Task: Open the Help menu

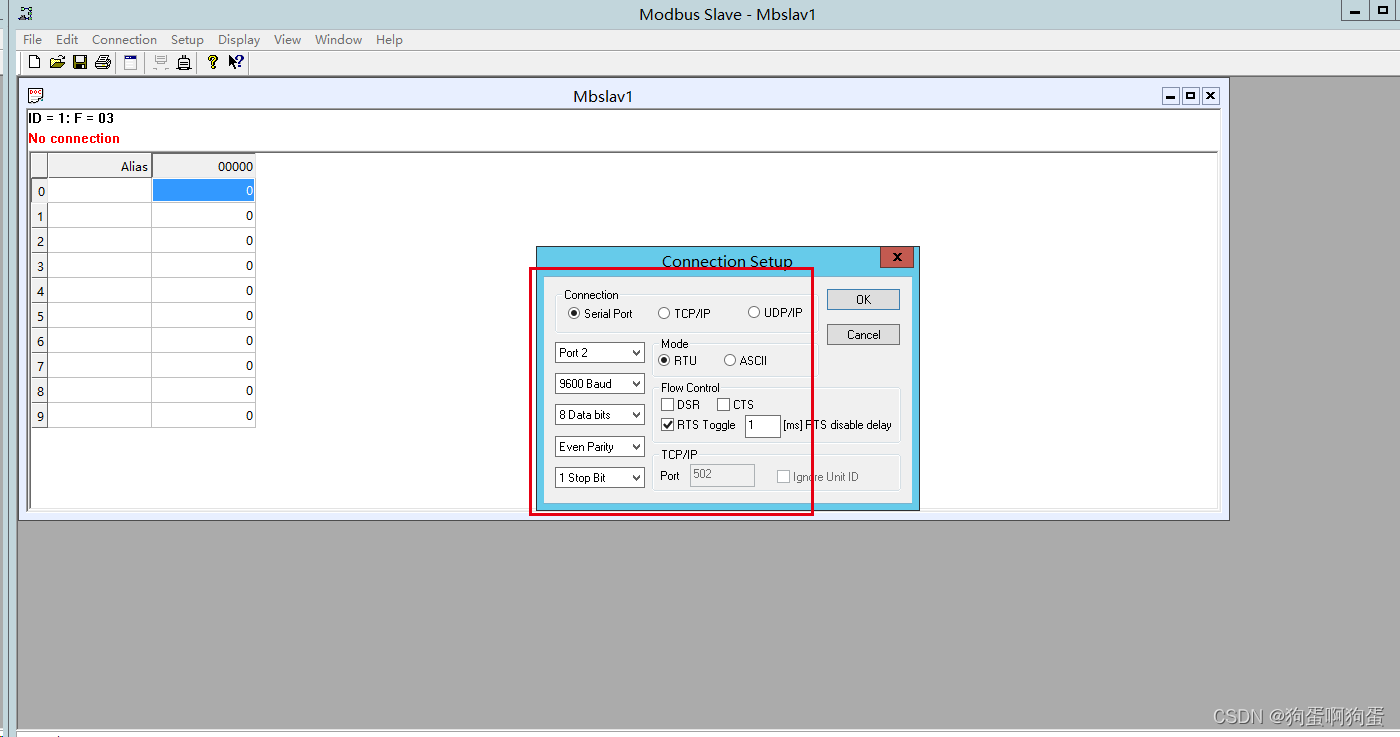Action: (x=389, y=40)
